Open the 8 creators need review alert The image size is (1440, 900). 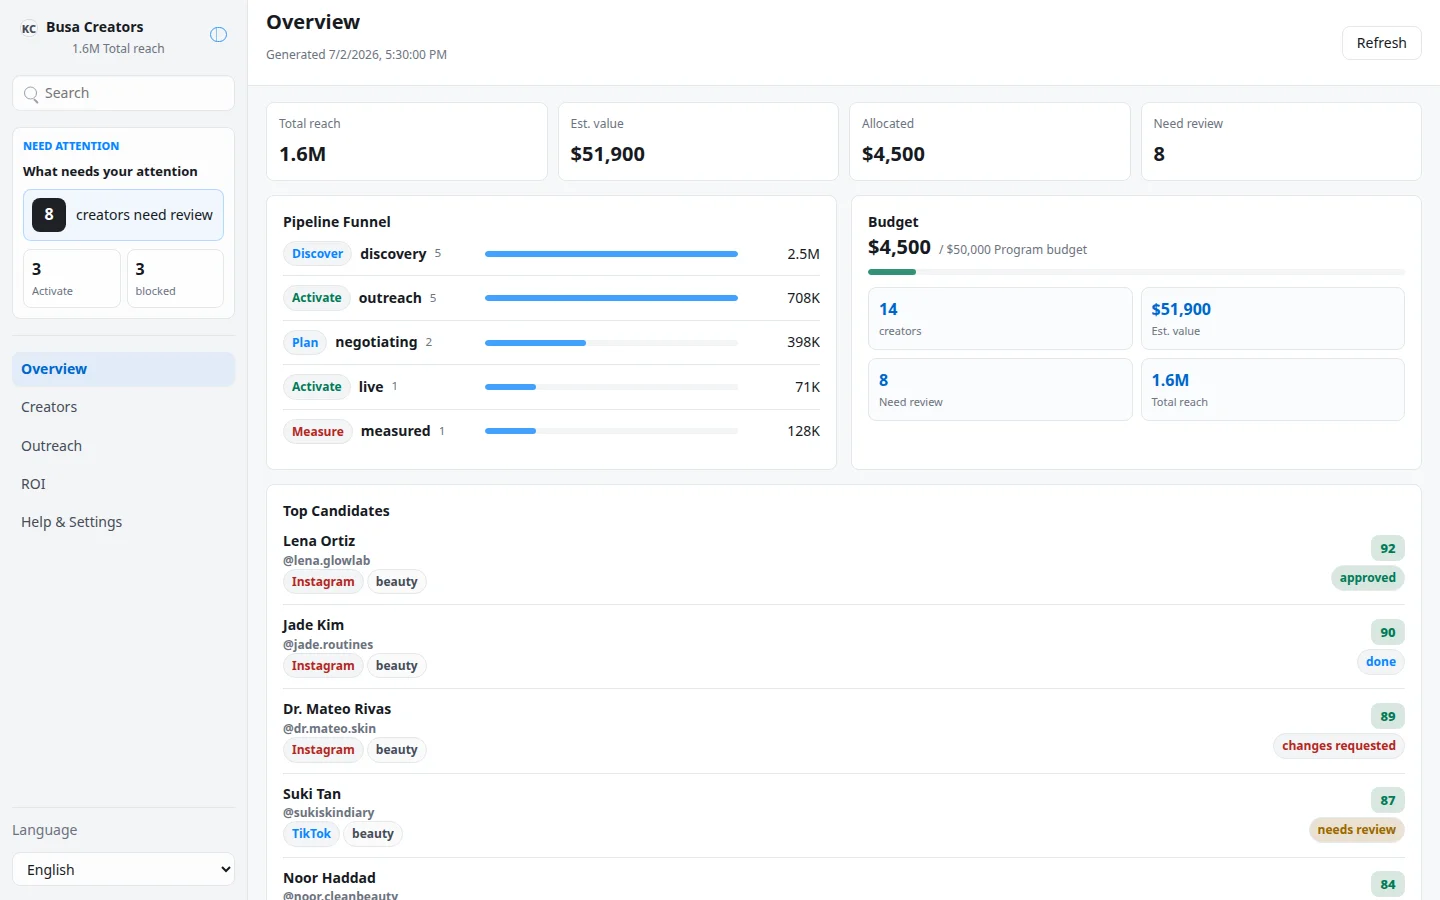coord(123,215)
